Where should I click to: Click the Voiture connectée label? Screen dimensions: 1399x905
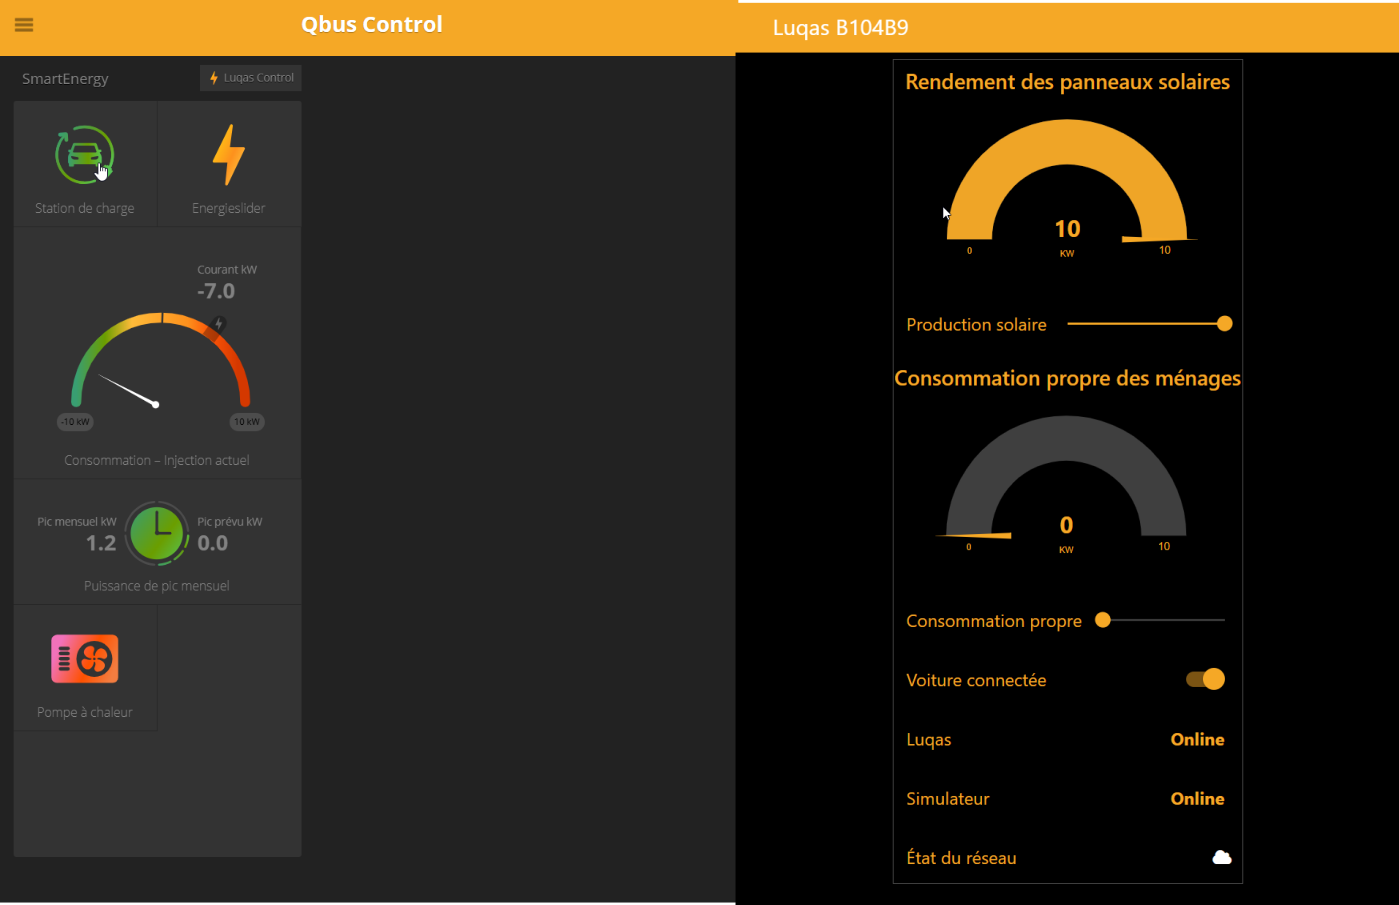pyautogui.click(x=976, y=680)
